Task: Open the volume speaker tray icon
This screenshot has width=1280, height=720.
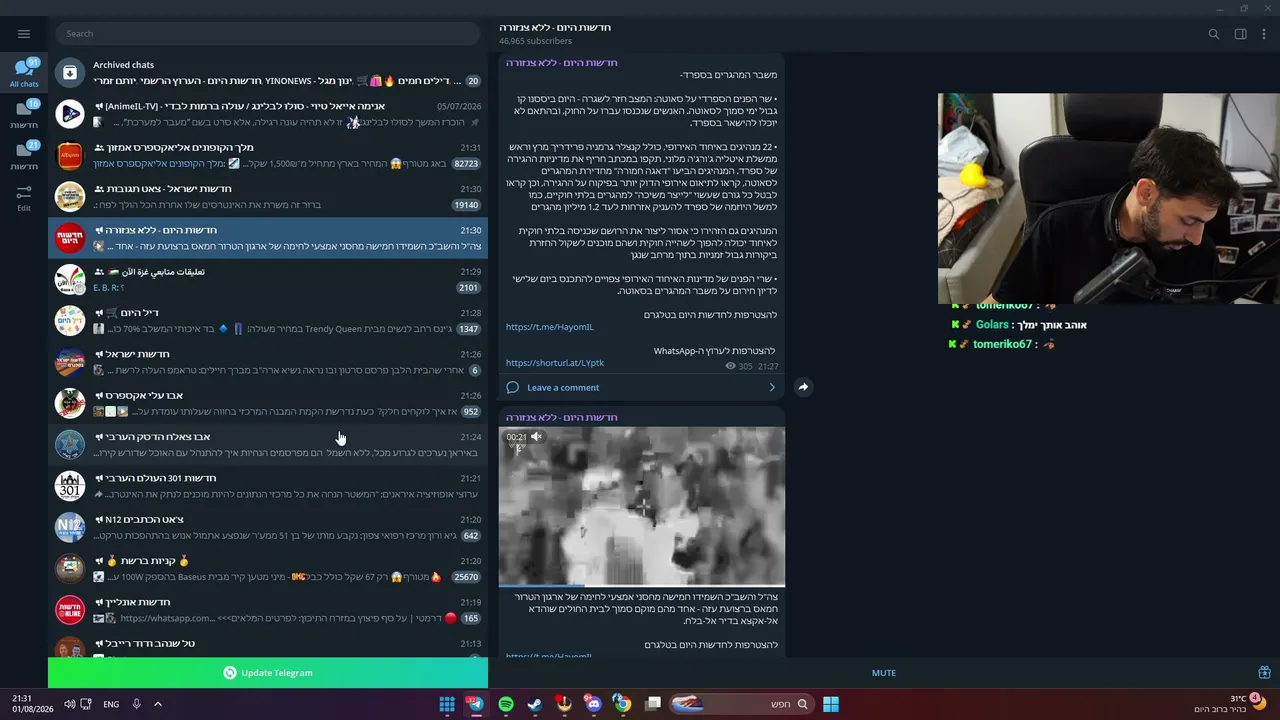Action: pos(69,704)
